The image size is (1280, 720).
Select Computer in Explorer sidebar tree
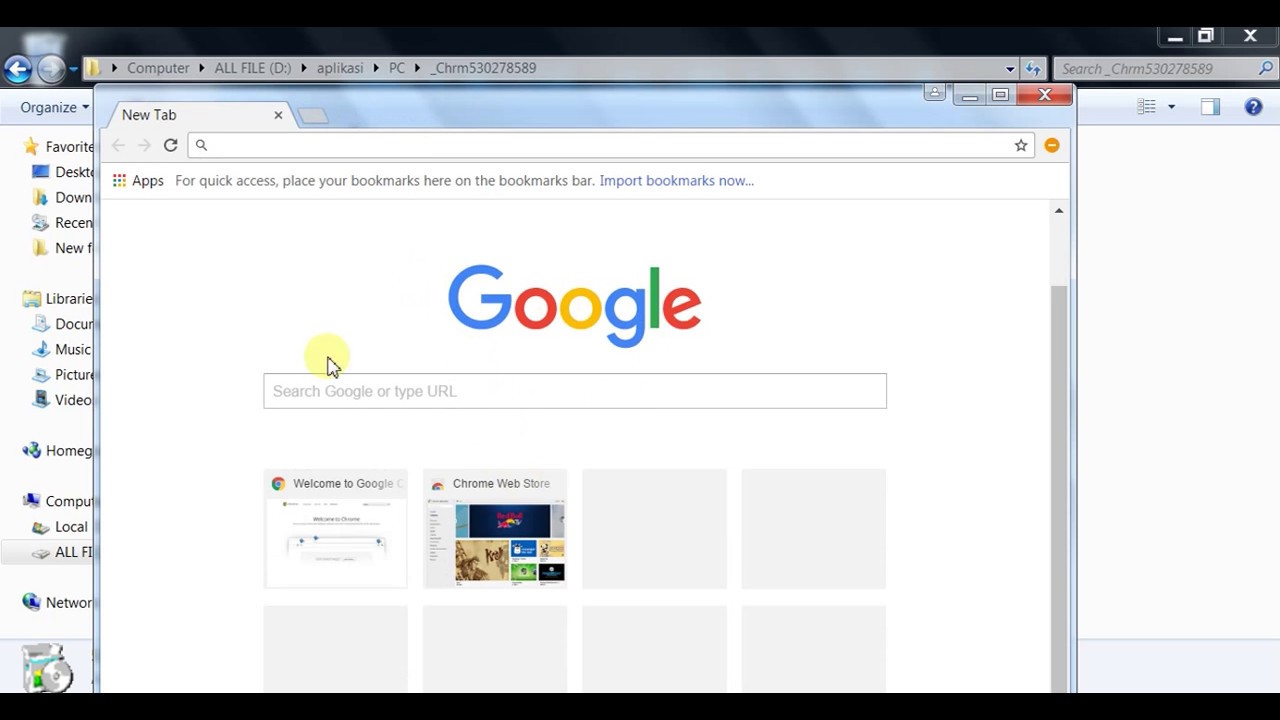point(58,501)
